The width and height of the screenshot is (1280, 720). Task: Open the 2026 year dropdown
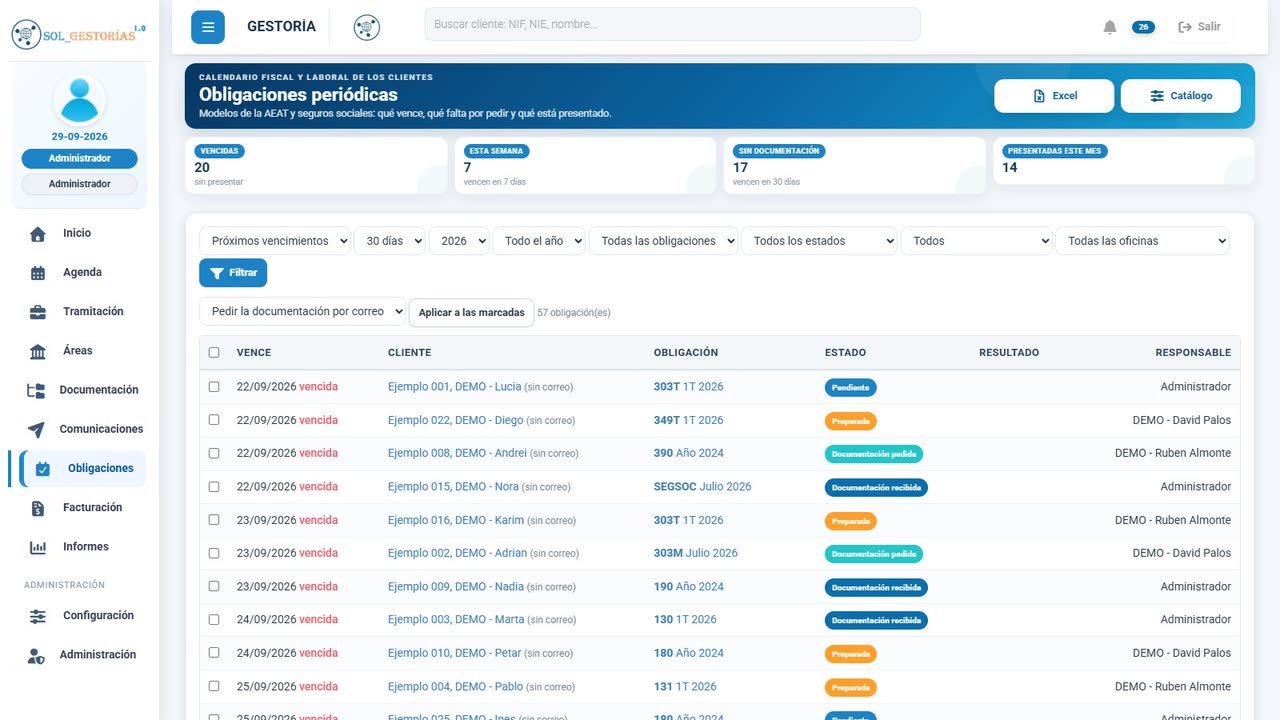459,241
